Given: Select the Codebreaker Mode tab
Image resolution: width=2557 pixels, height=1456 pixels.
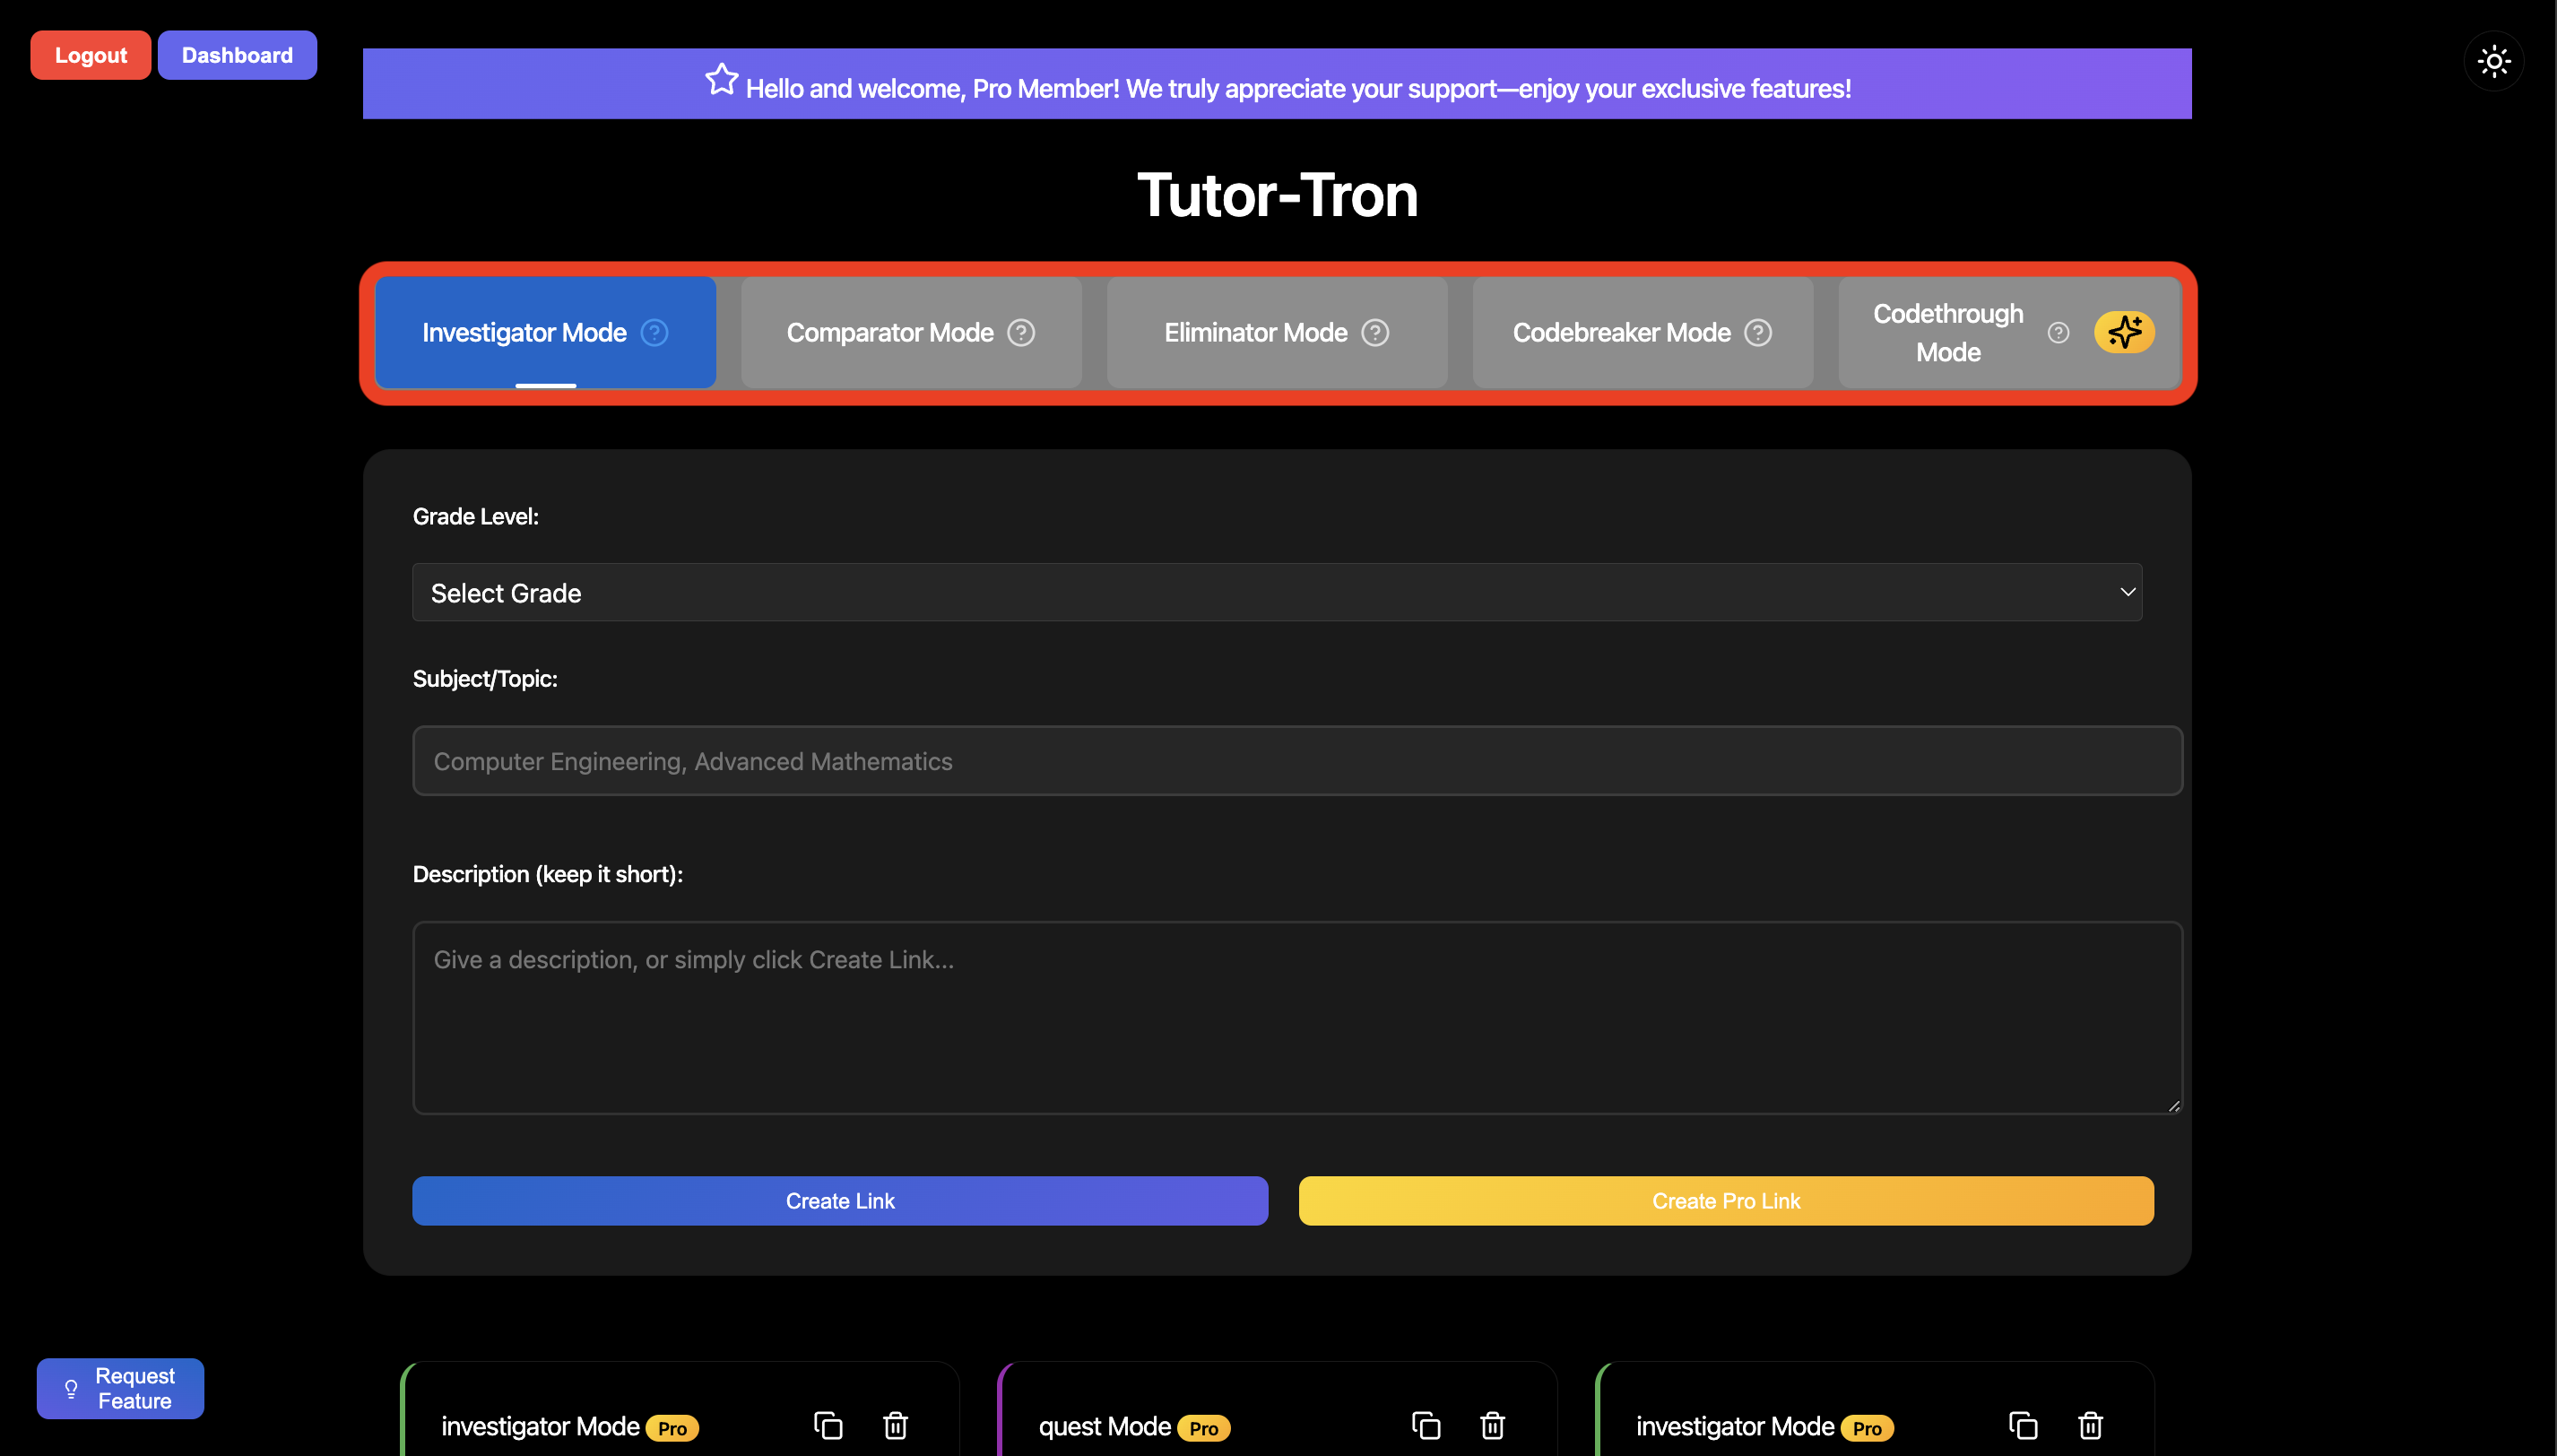Looking at the screenshot, I should (1621, 332).
